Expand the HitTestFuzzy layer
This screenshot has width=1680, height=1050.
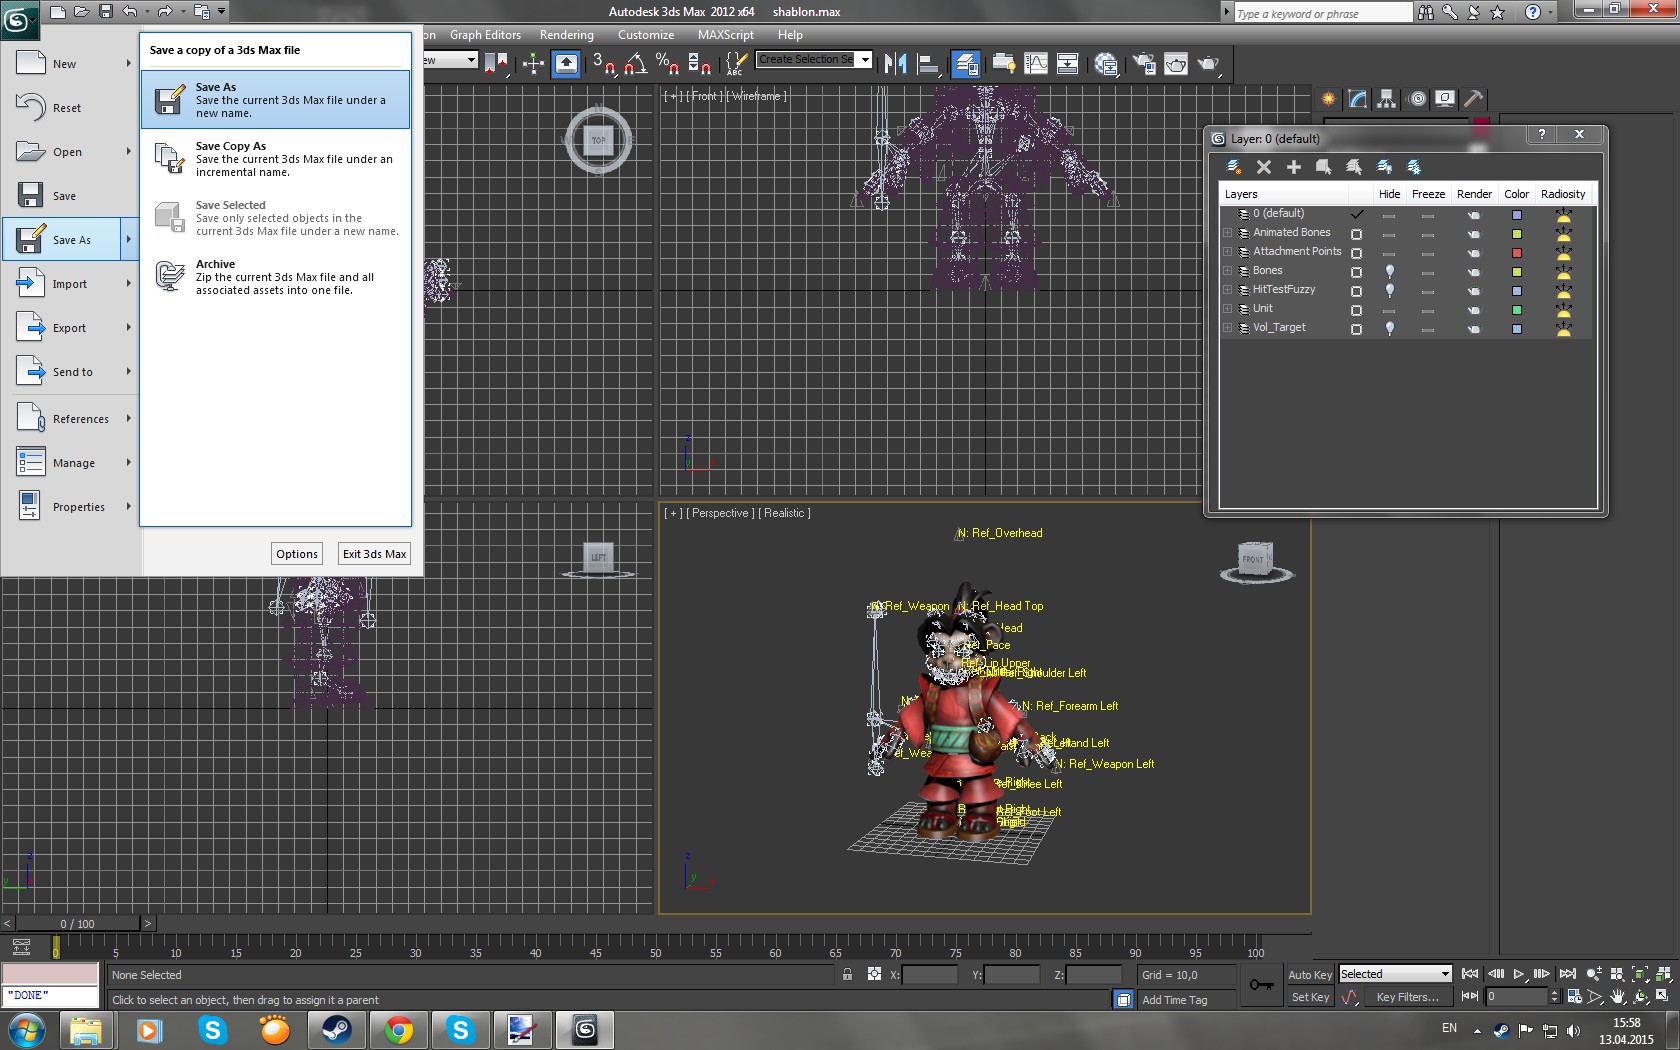point(1228,290)
